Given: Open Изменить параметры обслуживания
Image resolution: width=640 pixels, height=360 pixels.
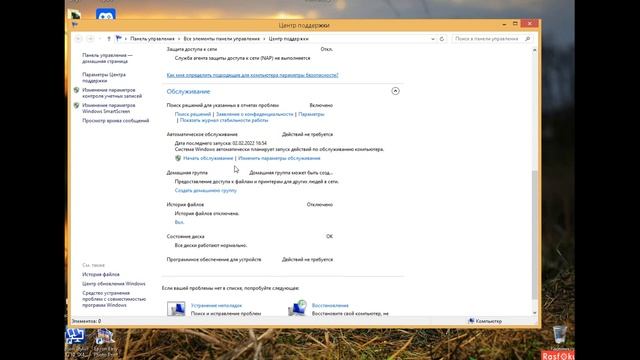Looking at the screenshot, I should tap(279, 158).
